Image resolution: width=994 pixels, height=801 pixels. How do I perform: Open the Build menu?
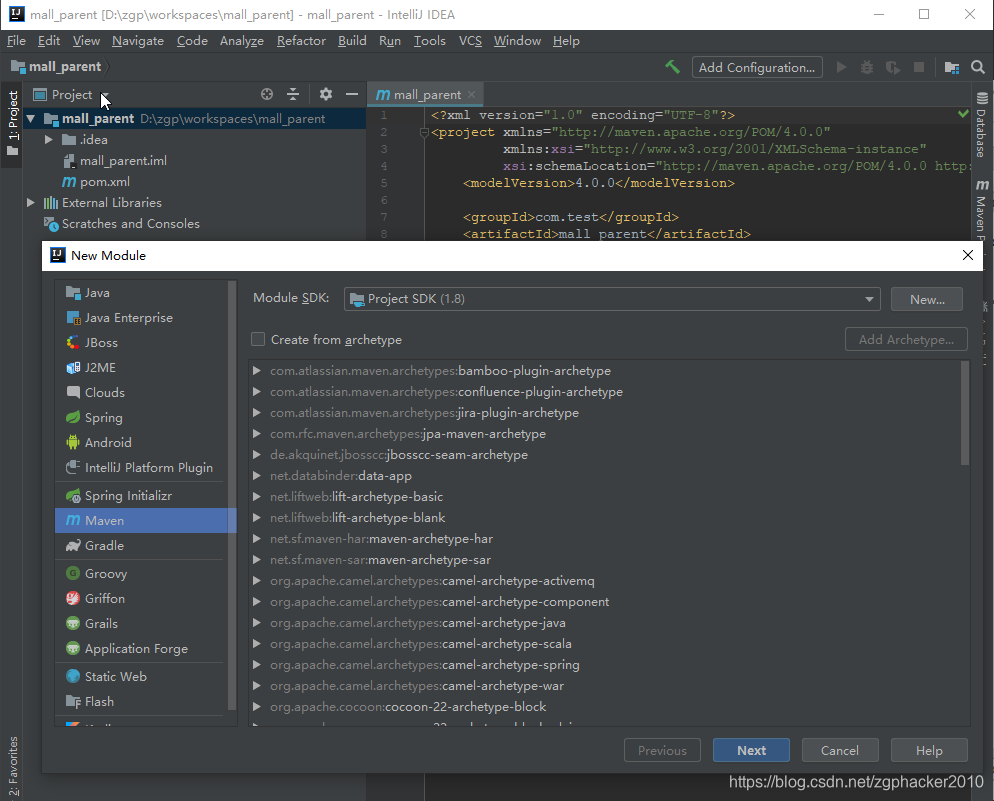352,41
